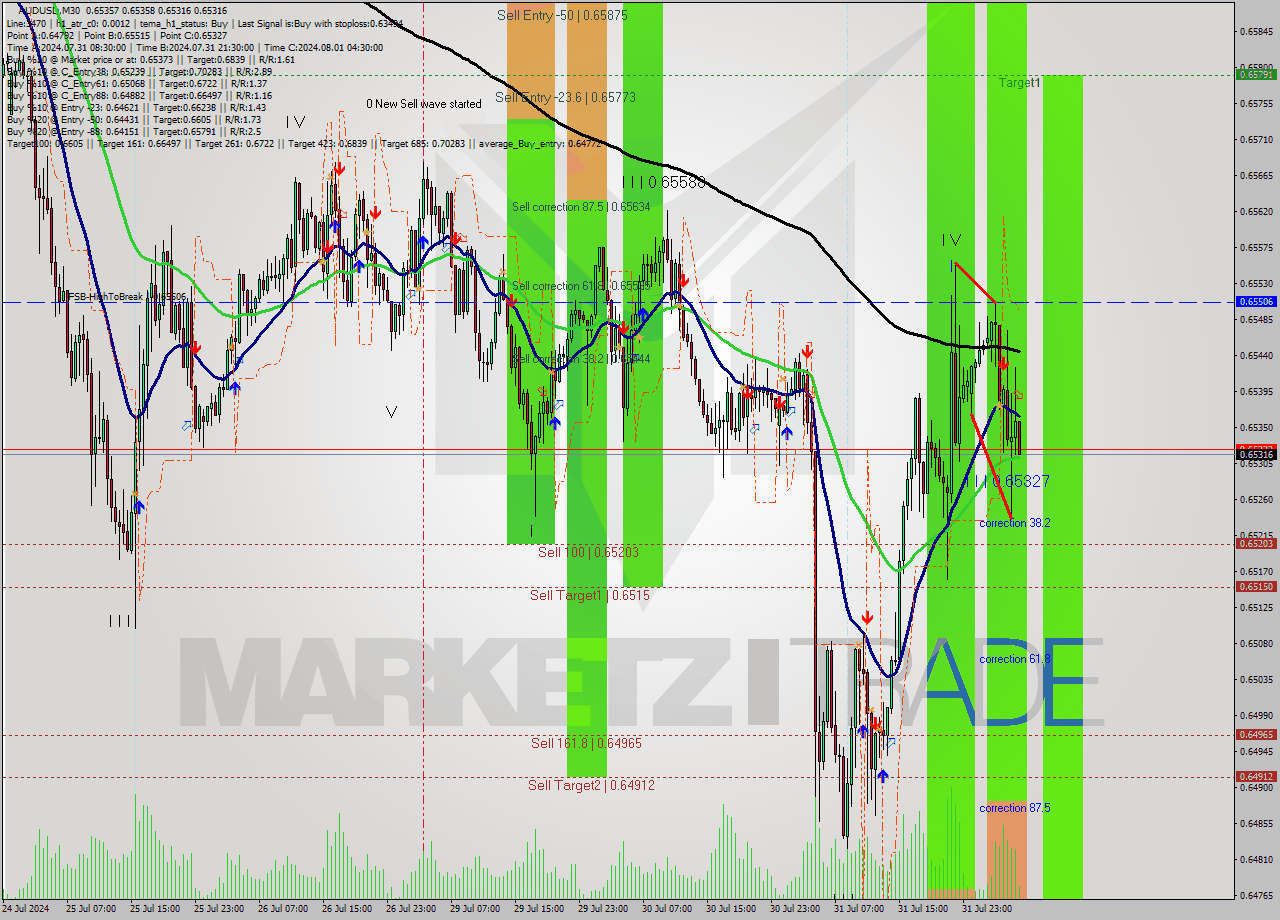Click the green 'Target1' label
Screen dimensions: 1280x920
(1019, 83)
